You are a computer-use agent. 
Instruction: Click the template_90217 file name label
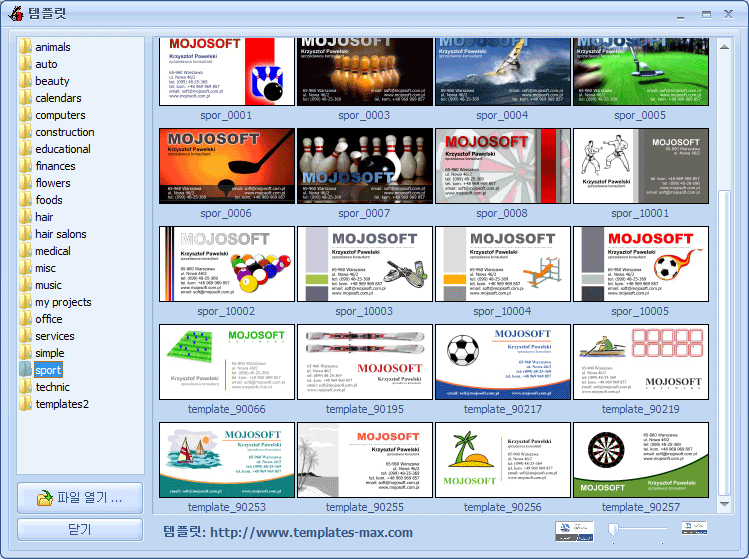503,409
